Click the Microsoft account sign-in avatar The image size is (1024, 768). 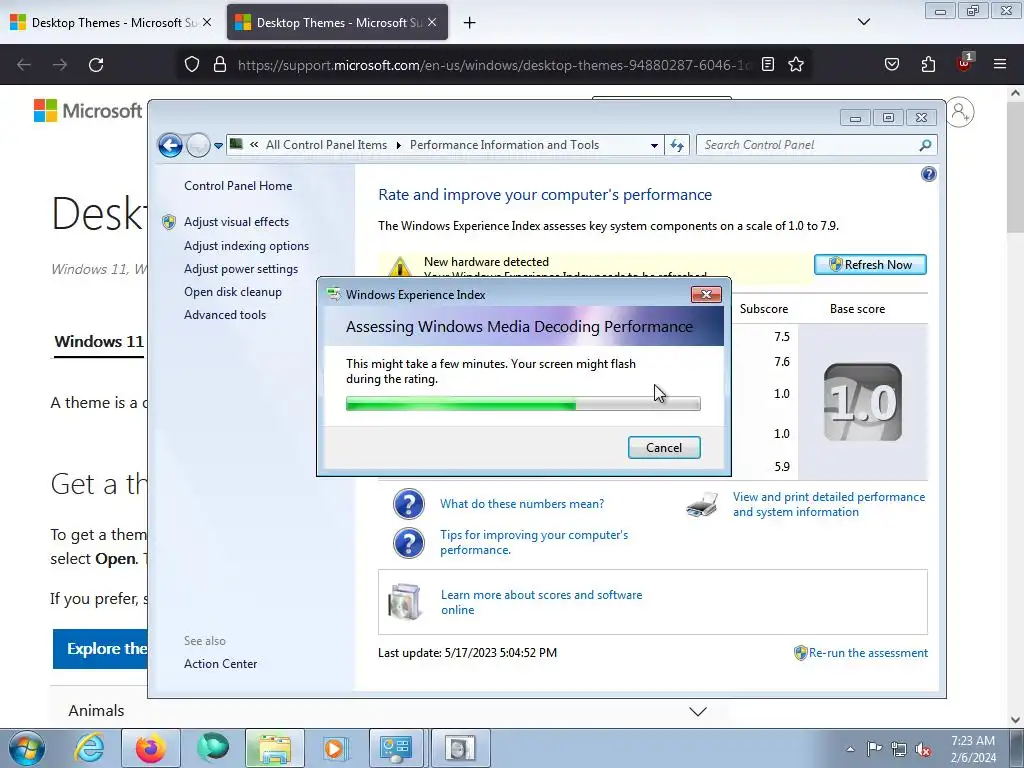click(x=960, y=112)
